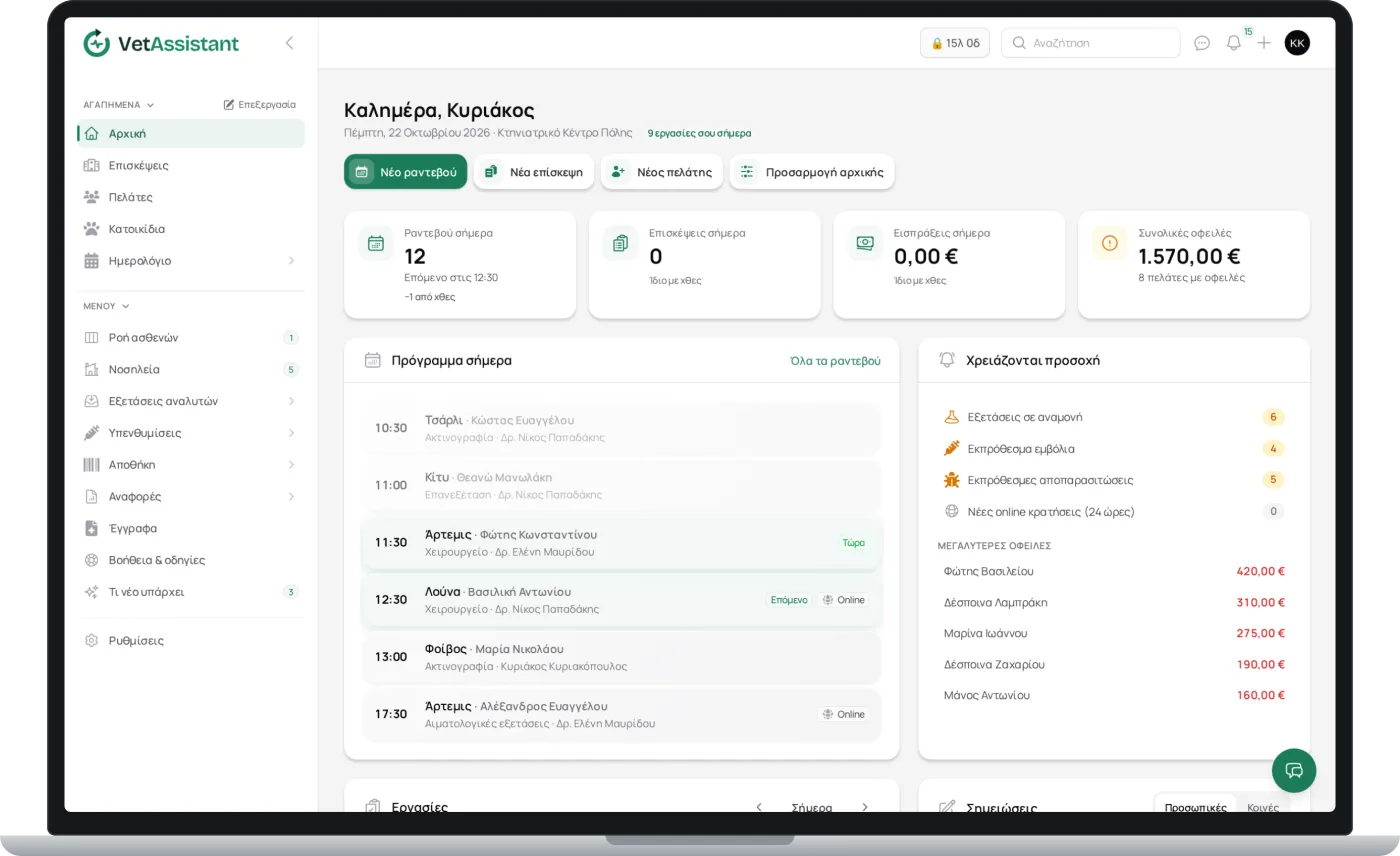Collapse the ΑΓΑΠΗΜΕΝΑ section
The height and width of the screenshot is (856, 1400).
119,104
